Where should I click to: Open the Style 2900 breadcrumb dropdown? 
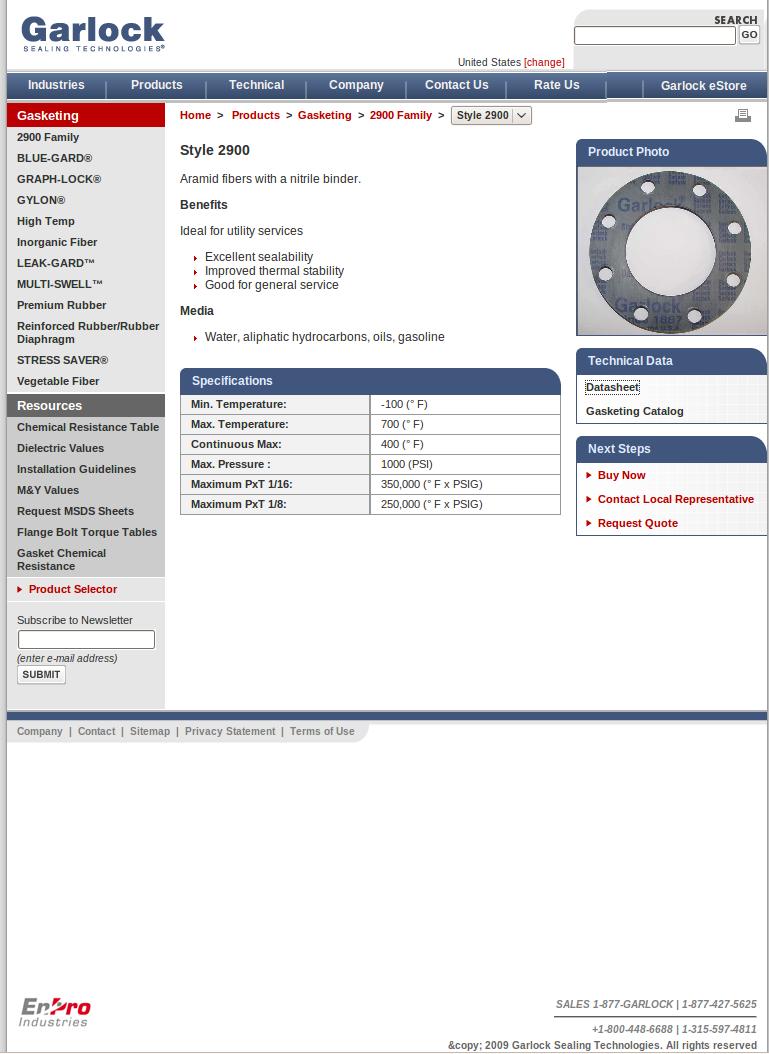pos(491,116)
